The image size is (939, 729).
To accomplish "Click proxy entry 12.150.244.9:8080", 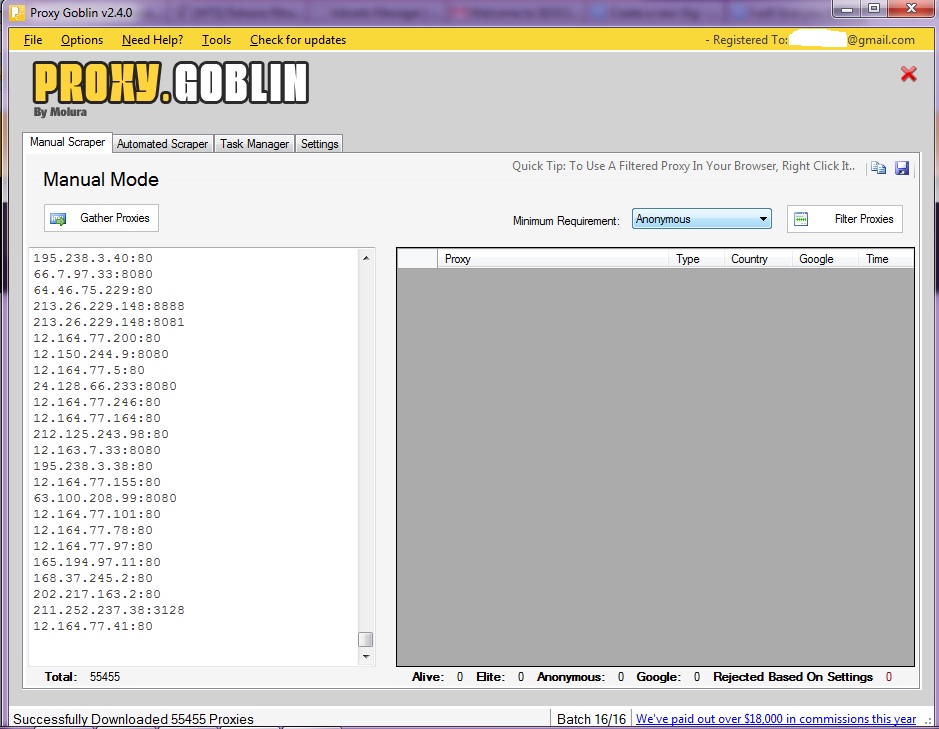I will tap(101, 354).
